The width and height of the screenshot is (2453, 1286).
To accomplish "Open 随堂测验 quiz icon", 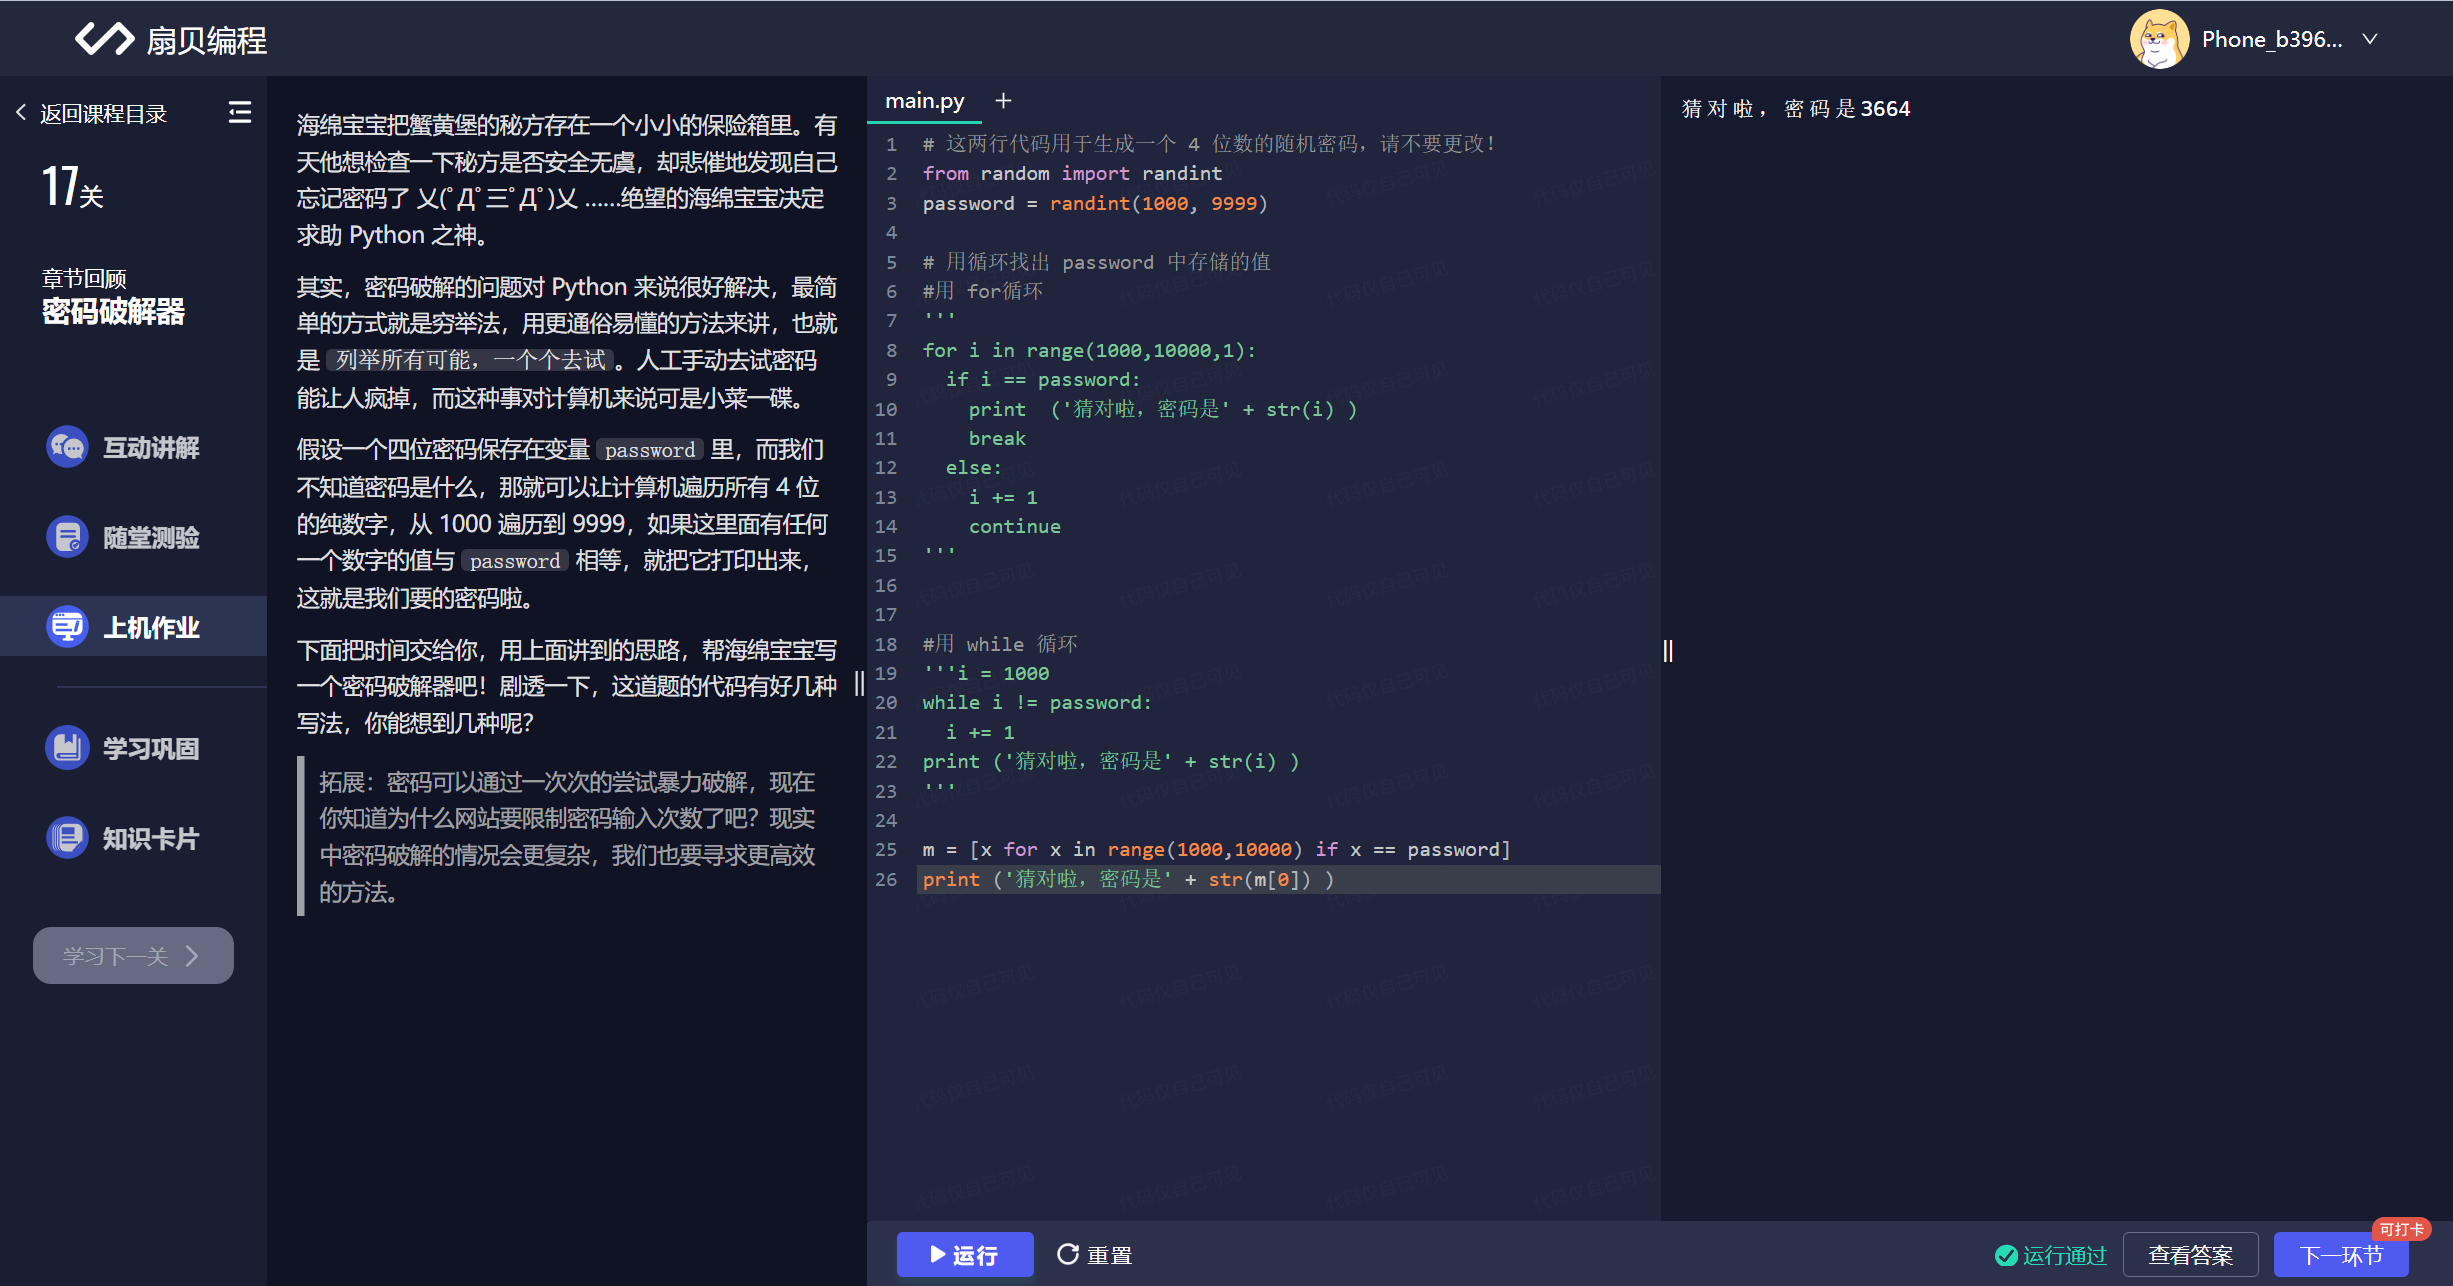I will click(x=68, y=537).
